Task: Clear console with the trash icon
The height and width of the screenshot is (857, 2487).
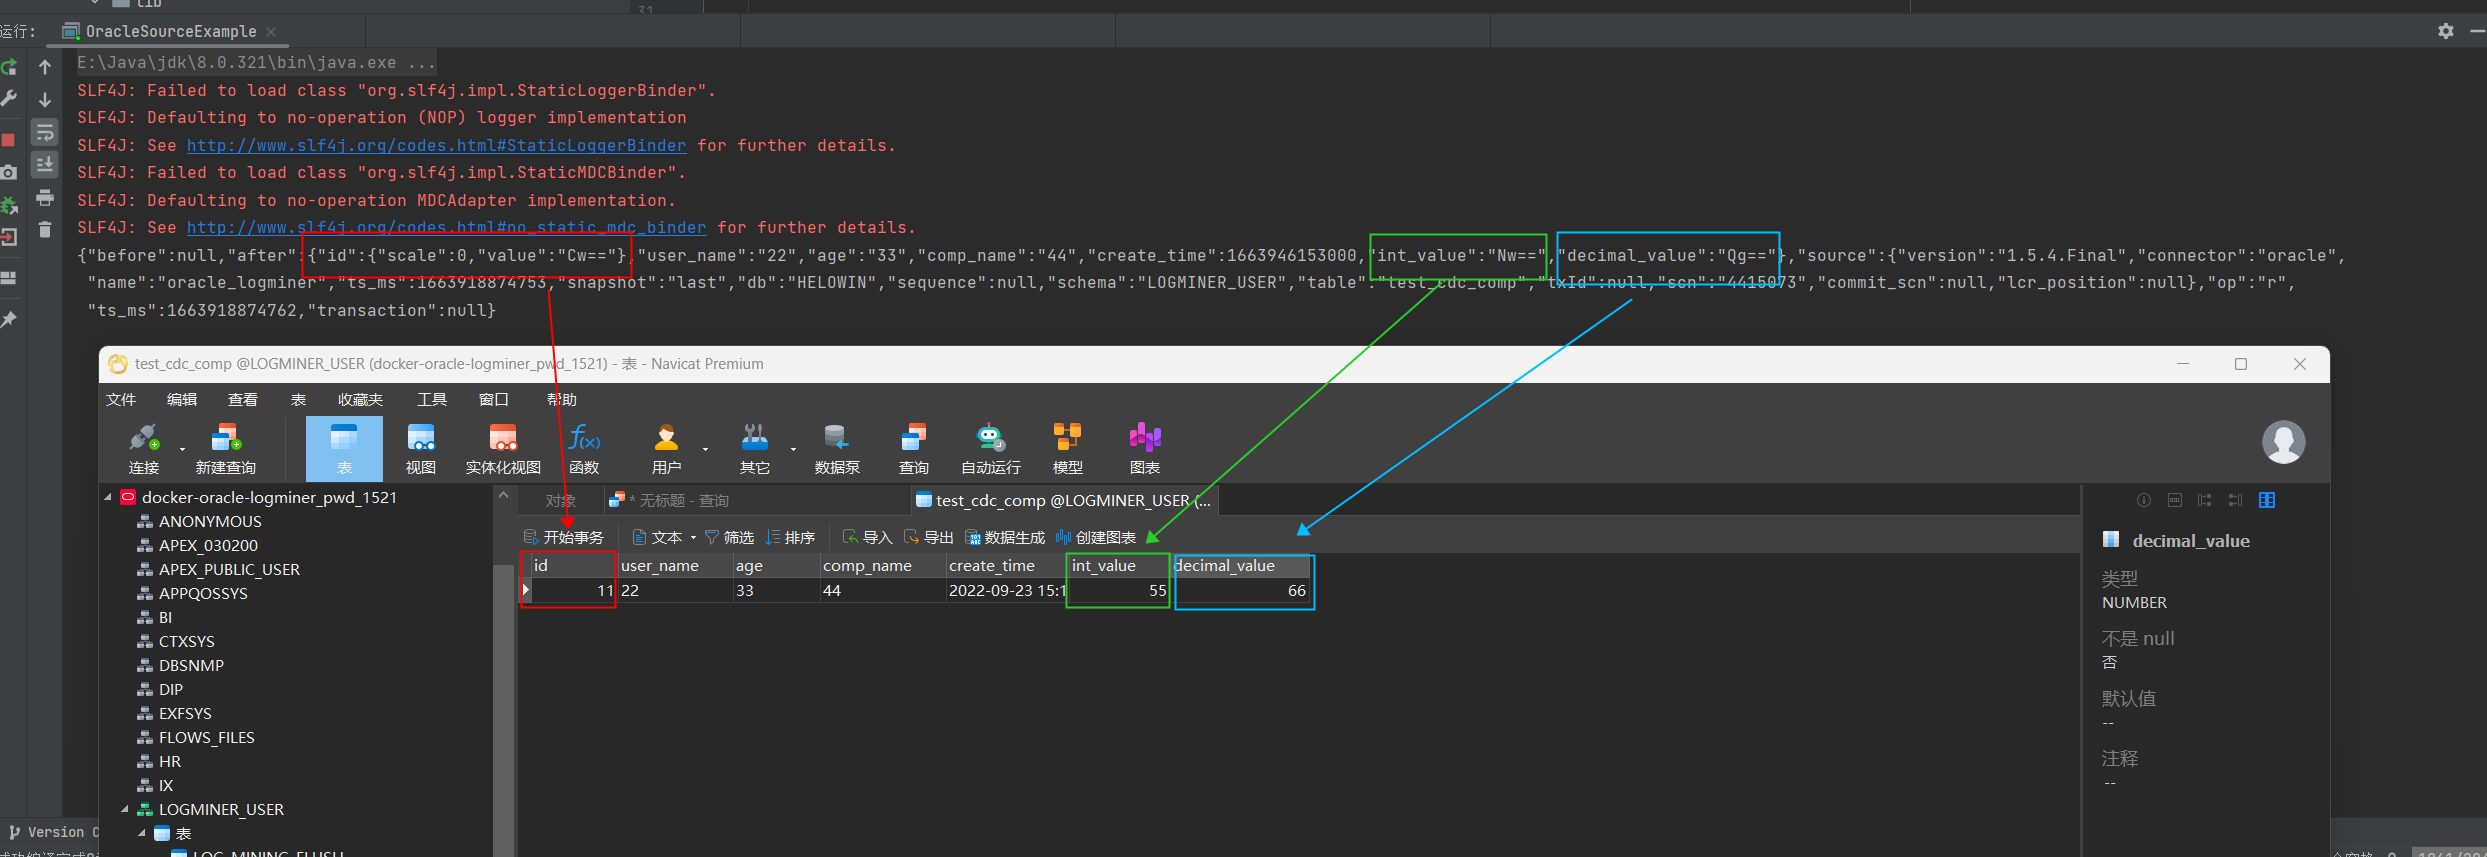Action: tap(45, 230)
